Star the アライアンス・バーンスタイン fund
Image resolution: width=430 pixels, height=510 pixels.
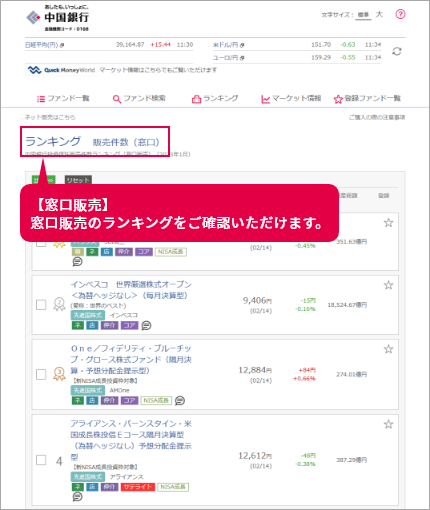coord(388,425)
